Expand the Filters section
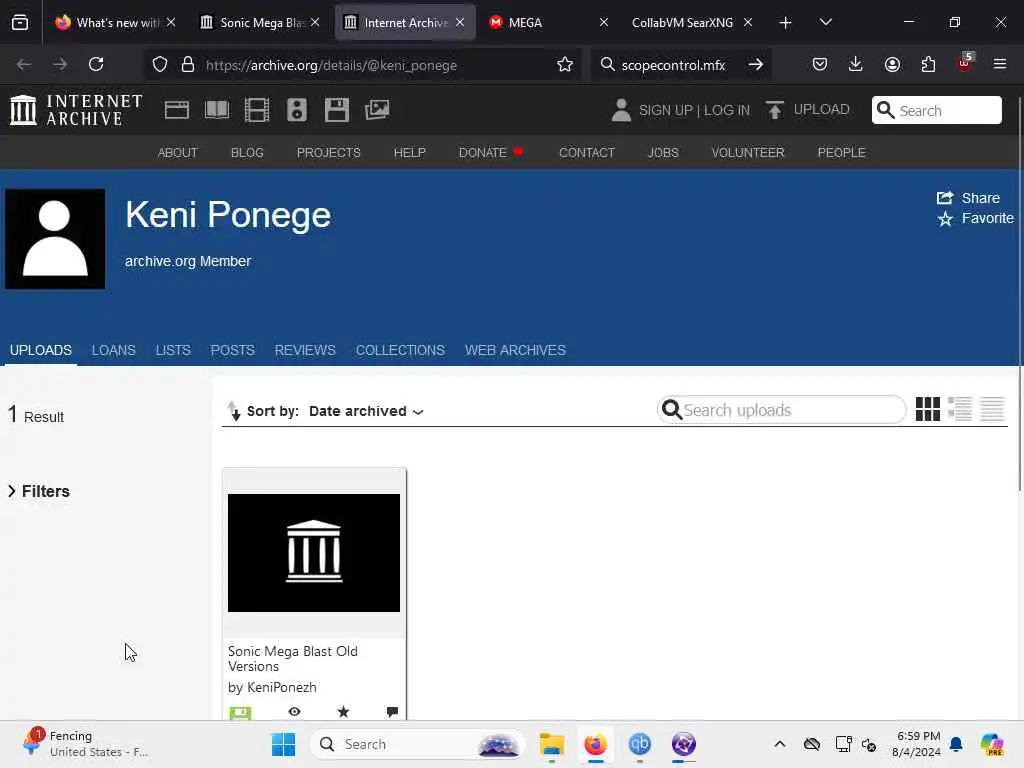This screenshot has height=768, width=1024. (x=39, y=491)
